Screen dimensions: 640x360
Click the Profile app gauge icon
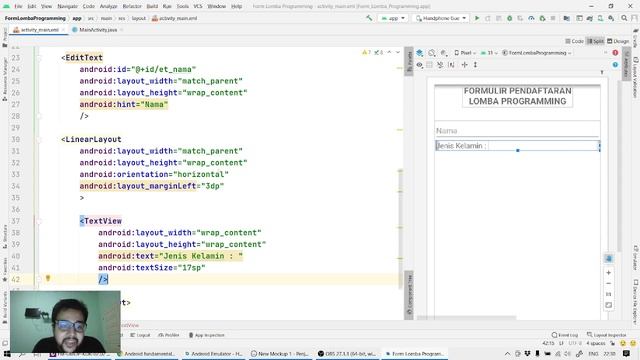click(531, 18)
